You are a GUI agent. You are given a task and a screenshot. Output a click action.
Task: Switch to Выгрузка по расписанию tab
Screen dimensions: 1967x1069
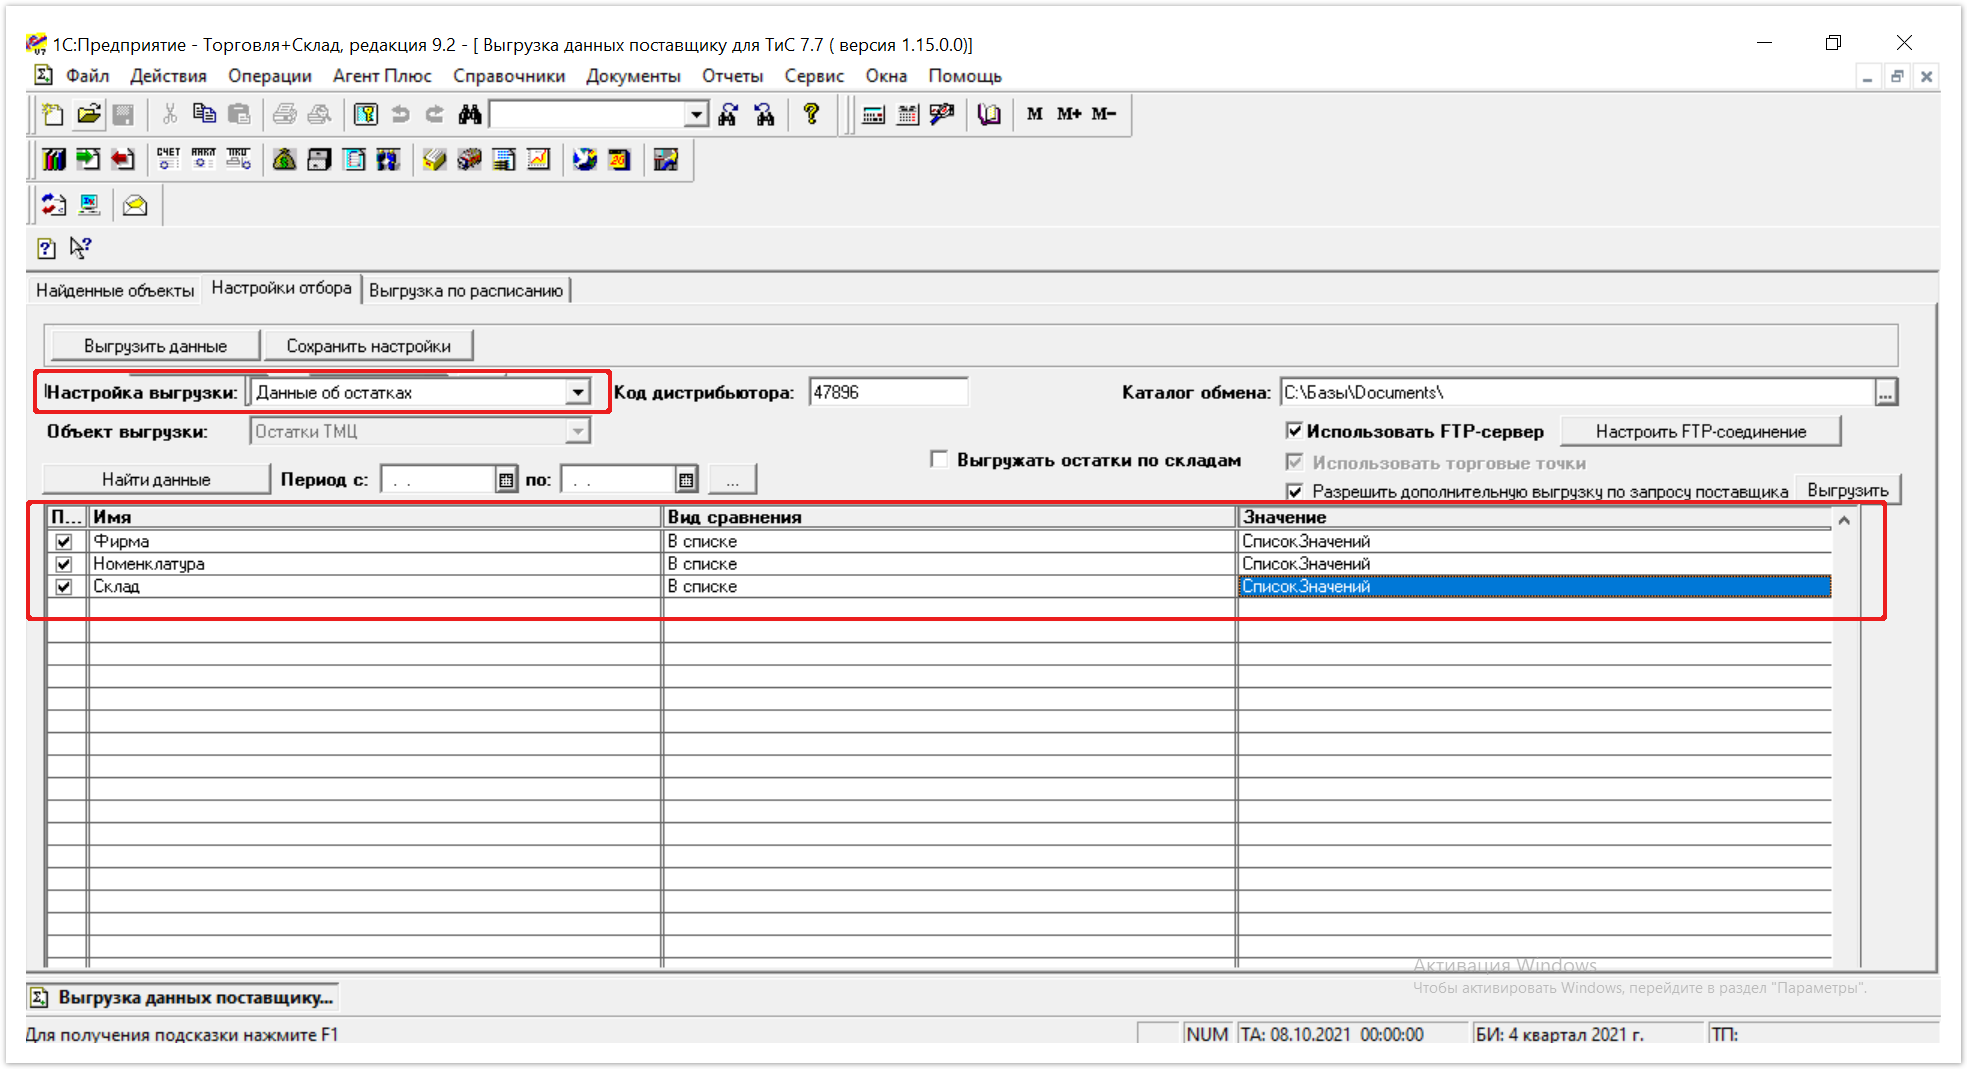pyautogui.click(x=466, y=290)
